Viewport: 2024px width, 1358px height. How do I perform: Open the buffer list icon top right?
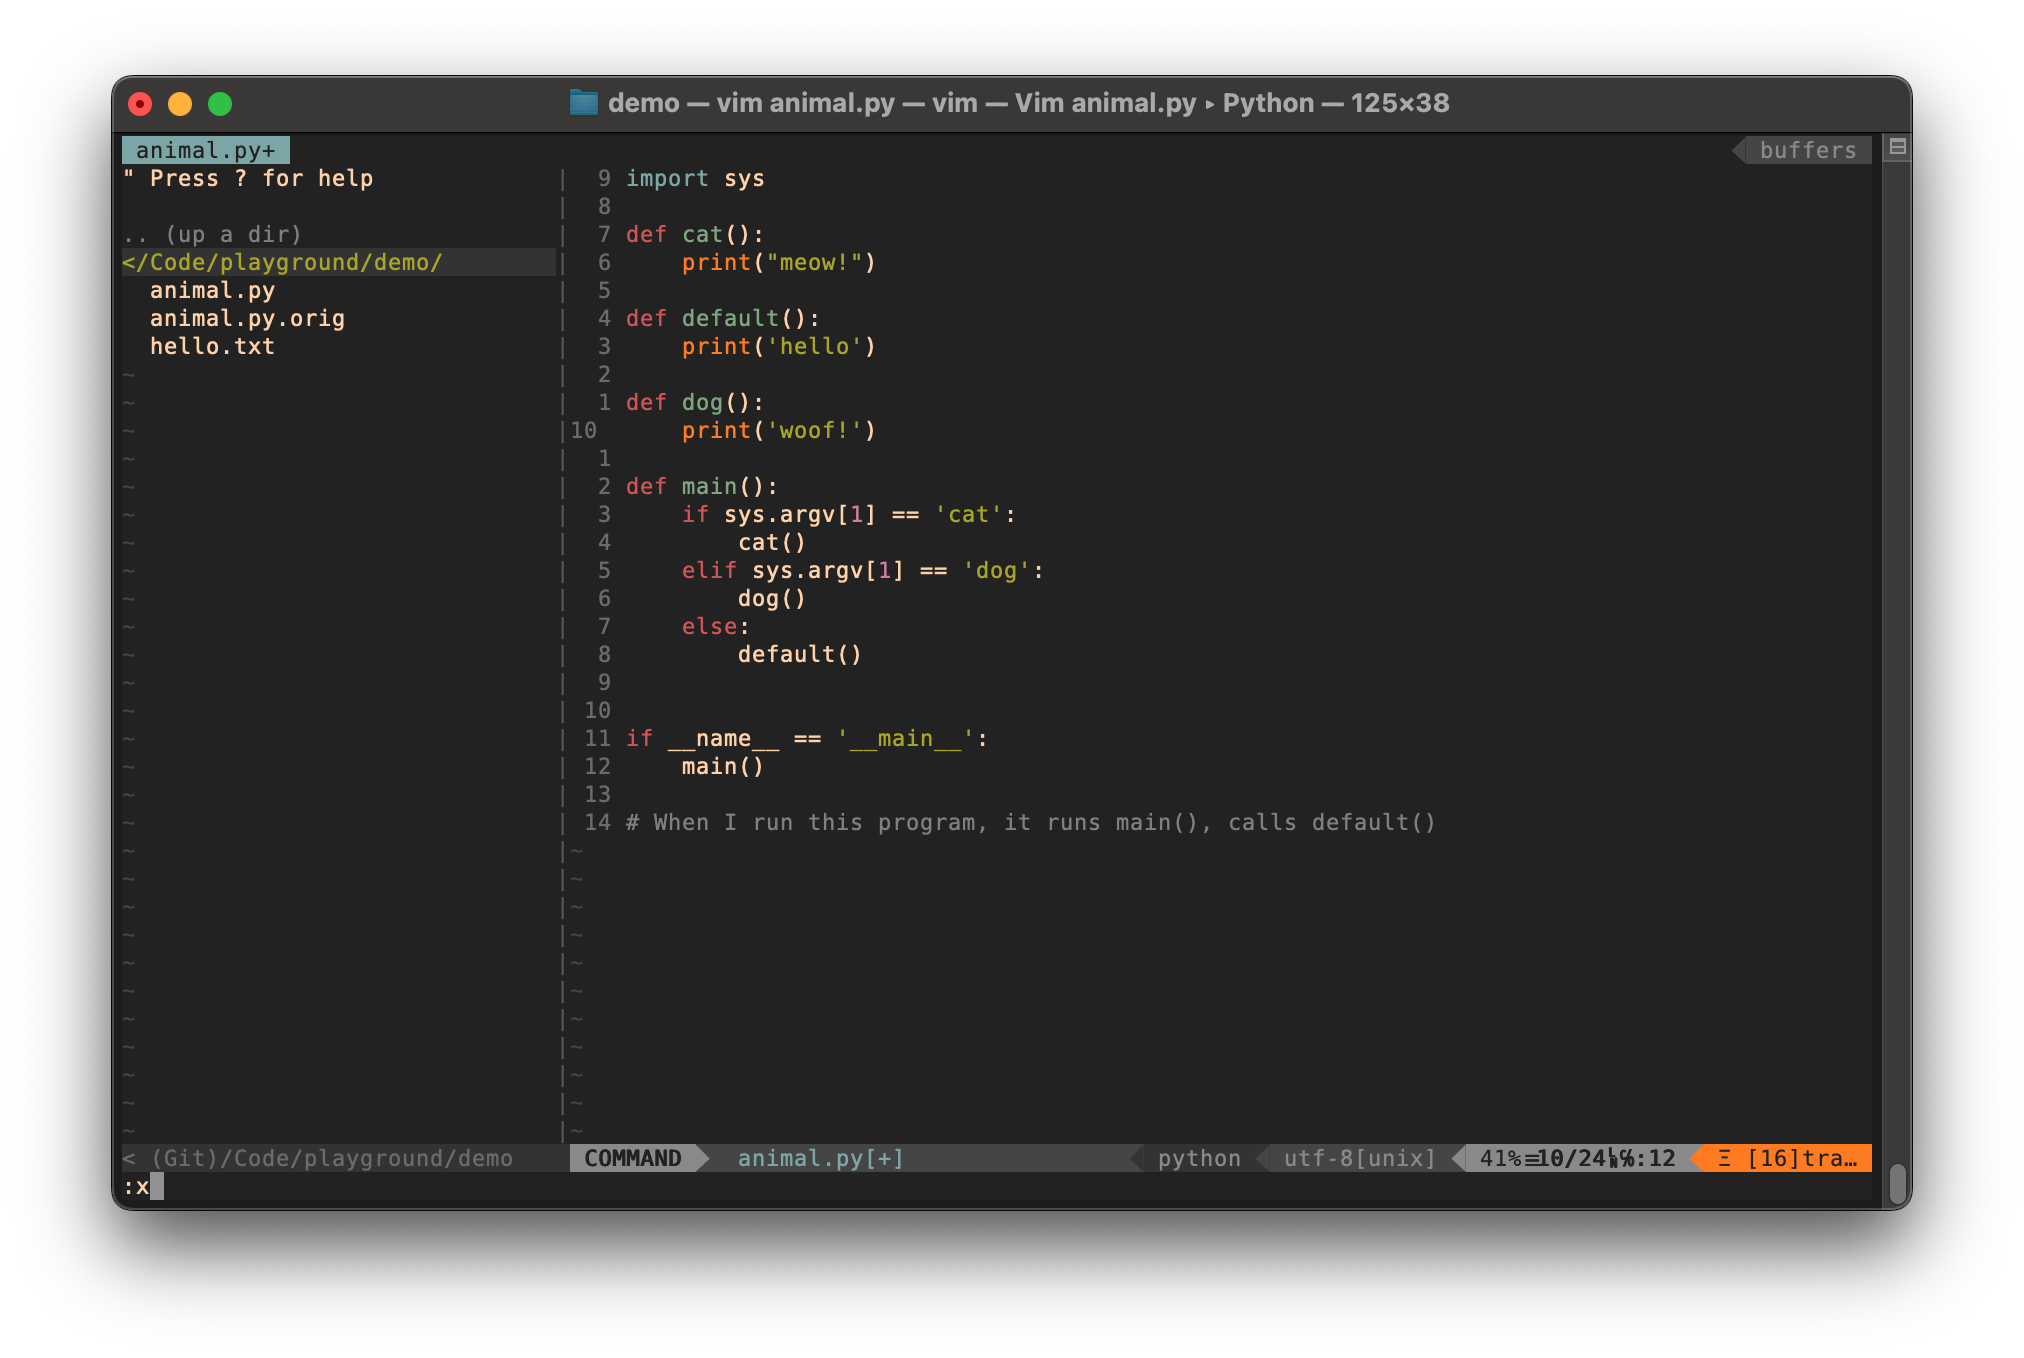(x=1896, y=149)
